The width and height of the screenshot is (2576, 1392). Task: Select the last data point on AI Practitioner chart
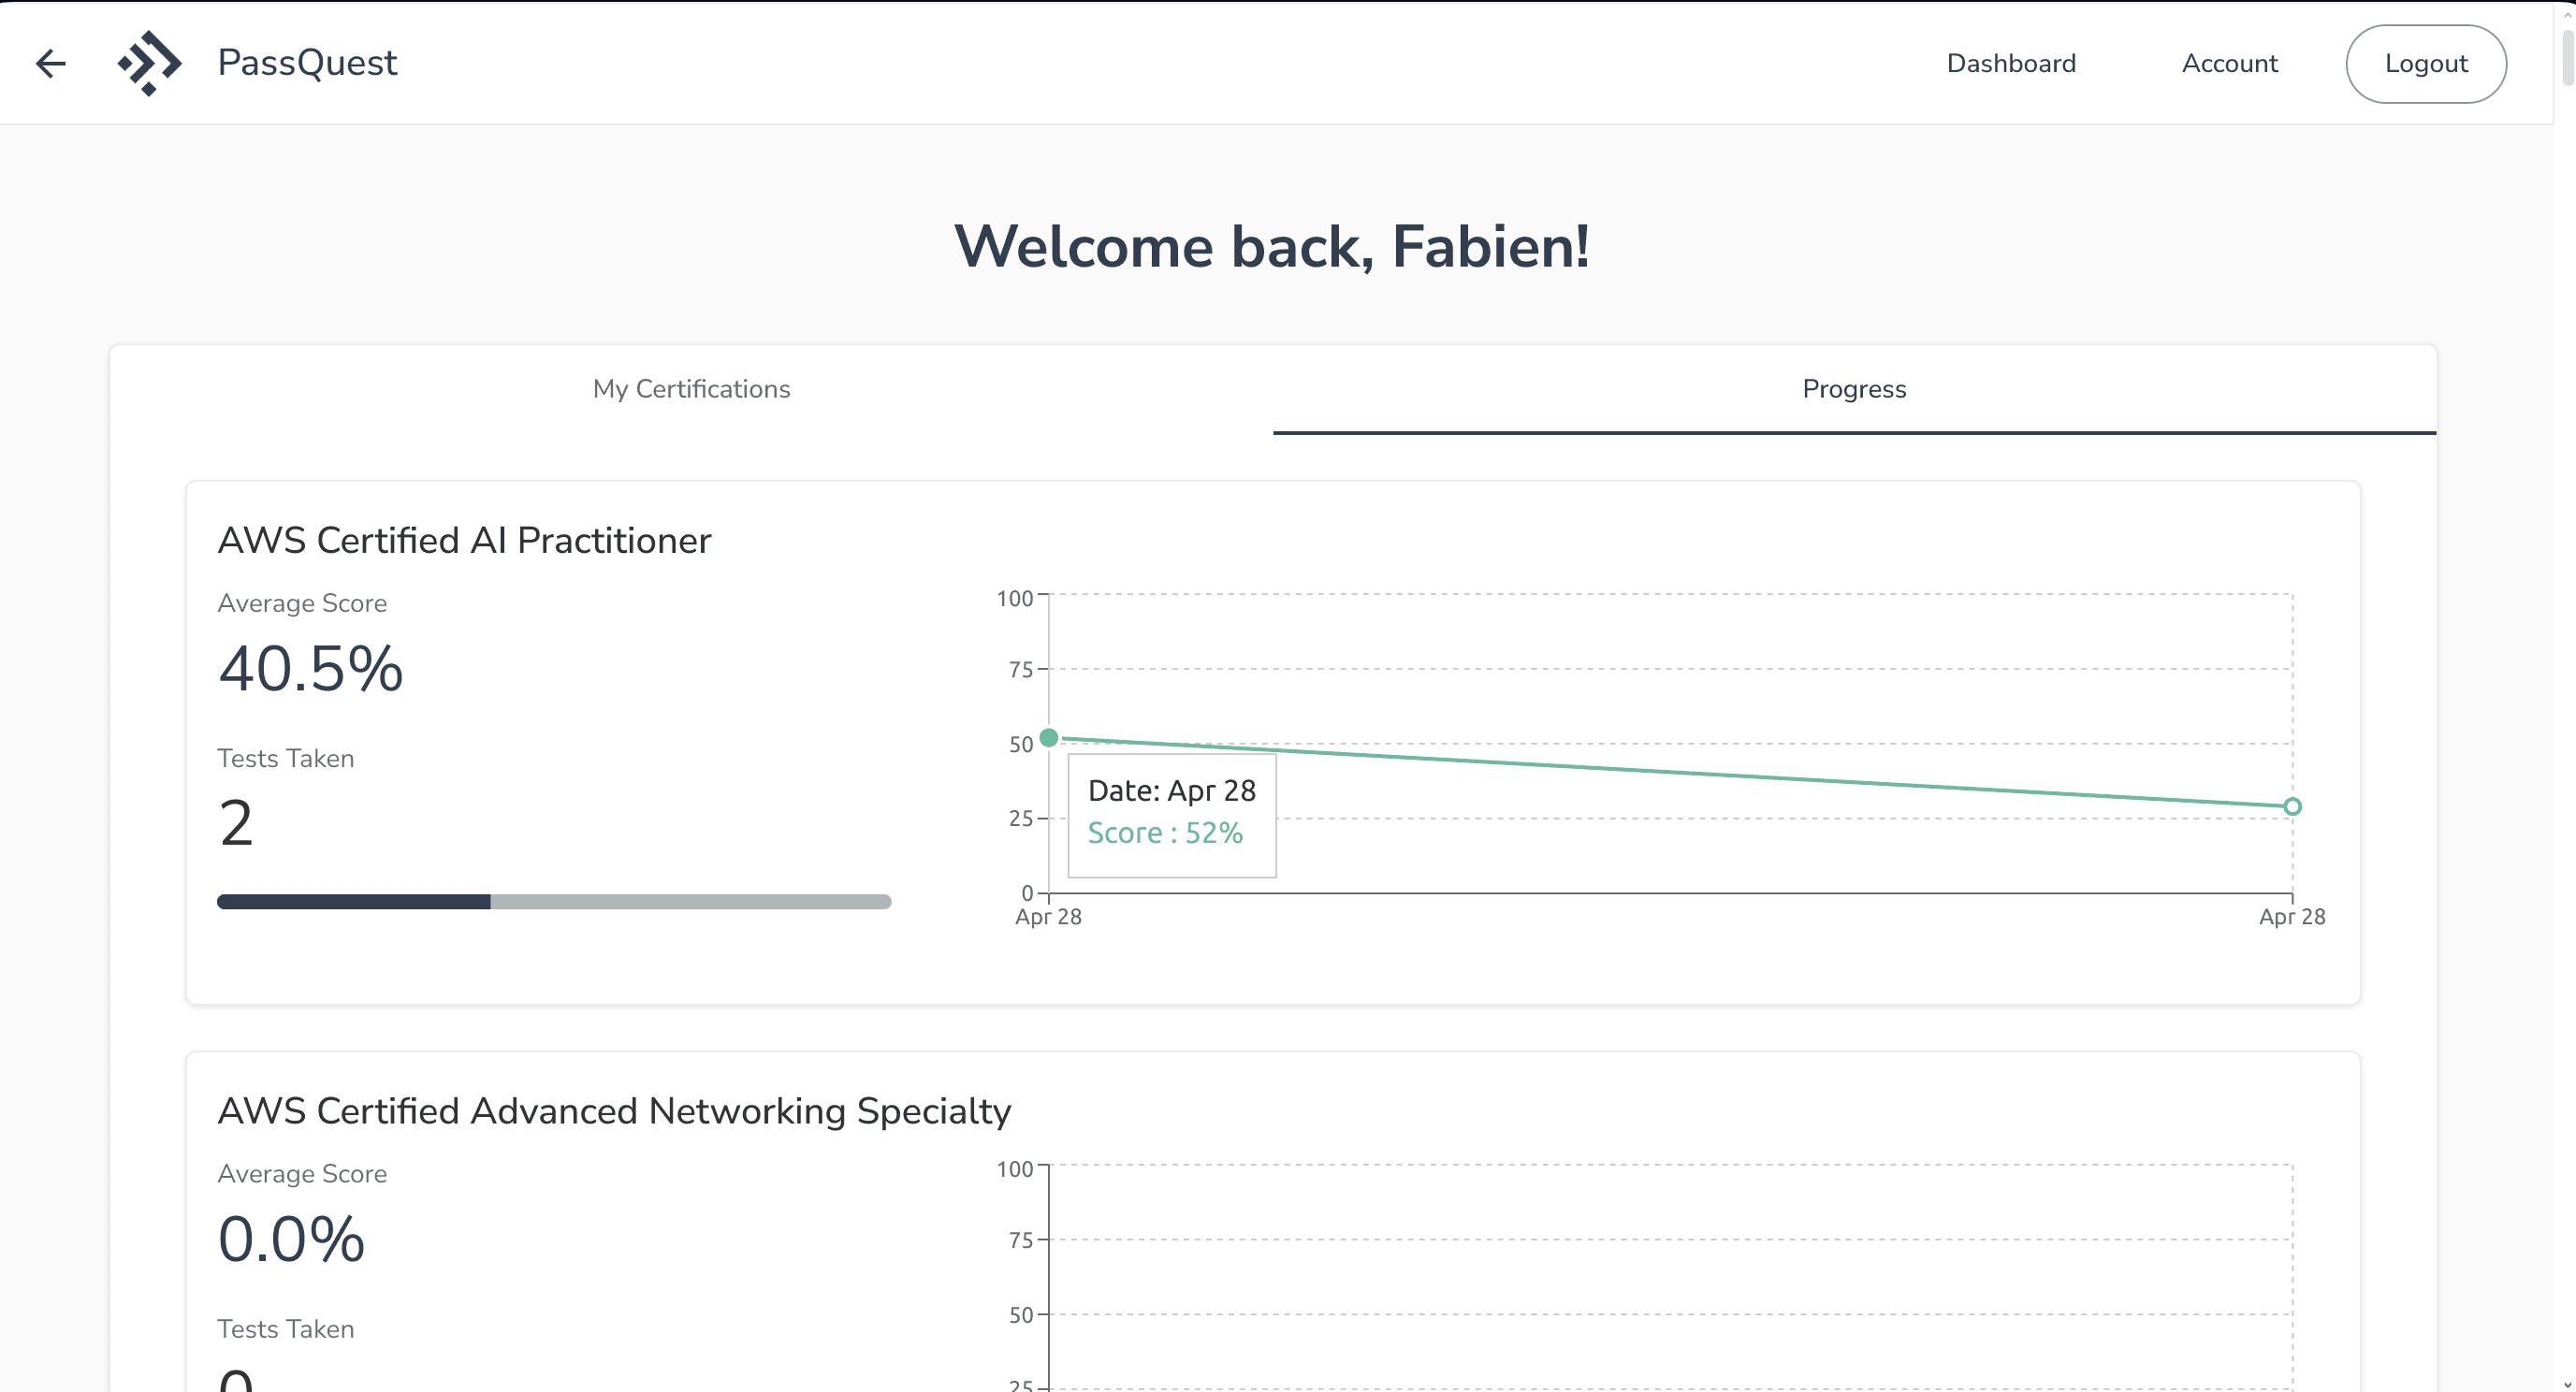click(2290, 806)
